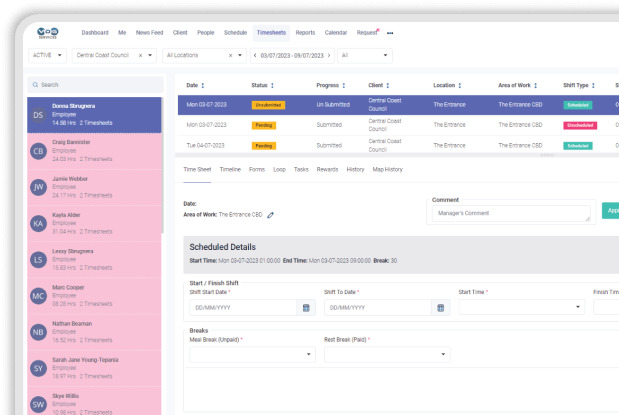Go to the Me page

tap(122, 33)
